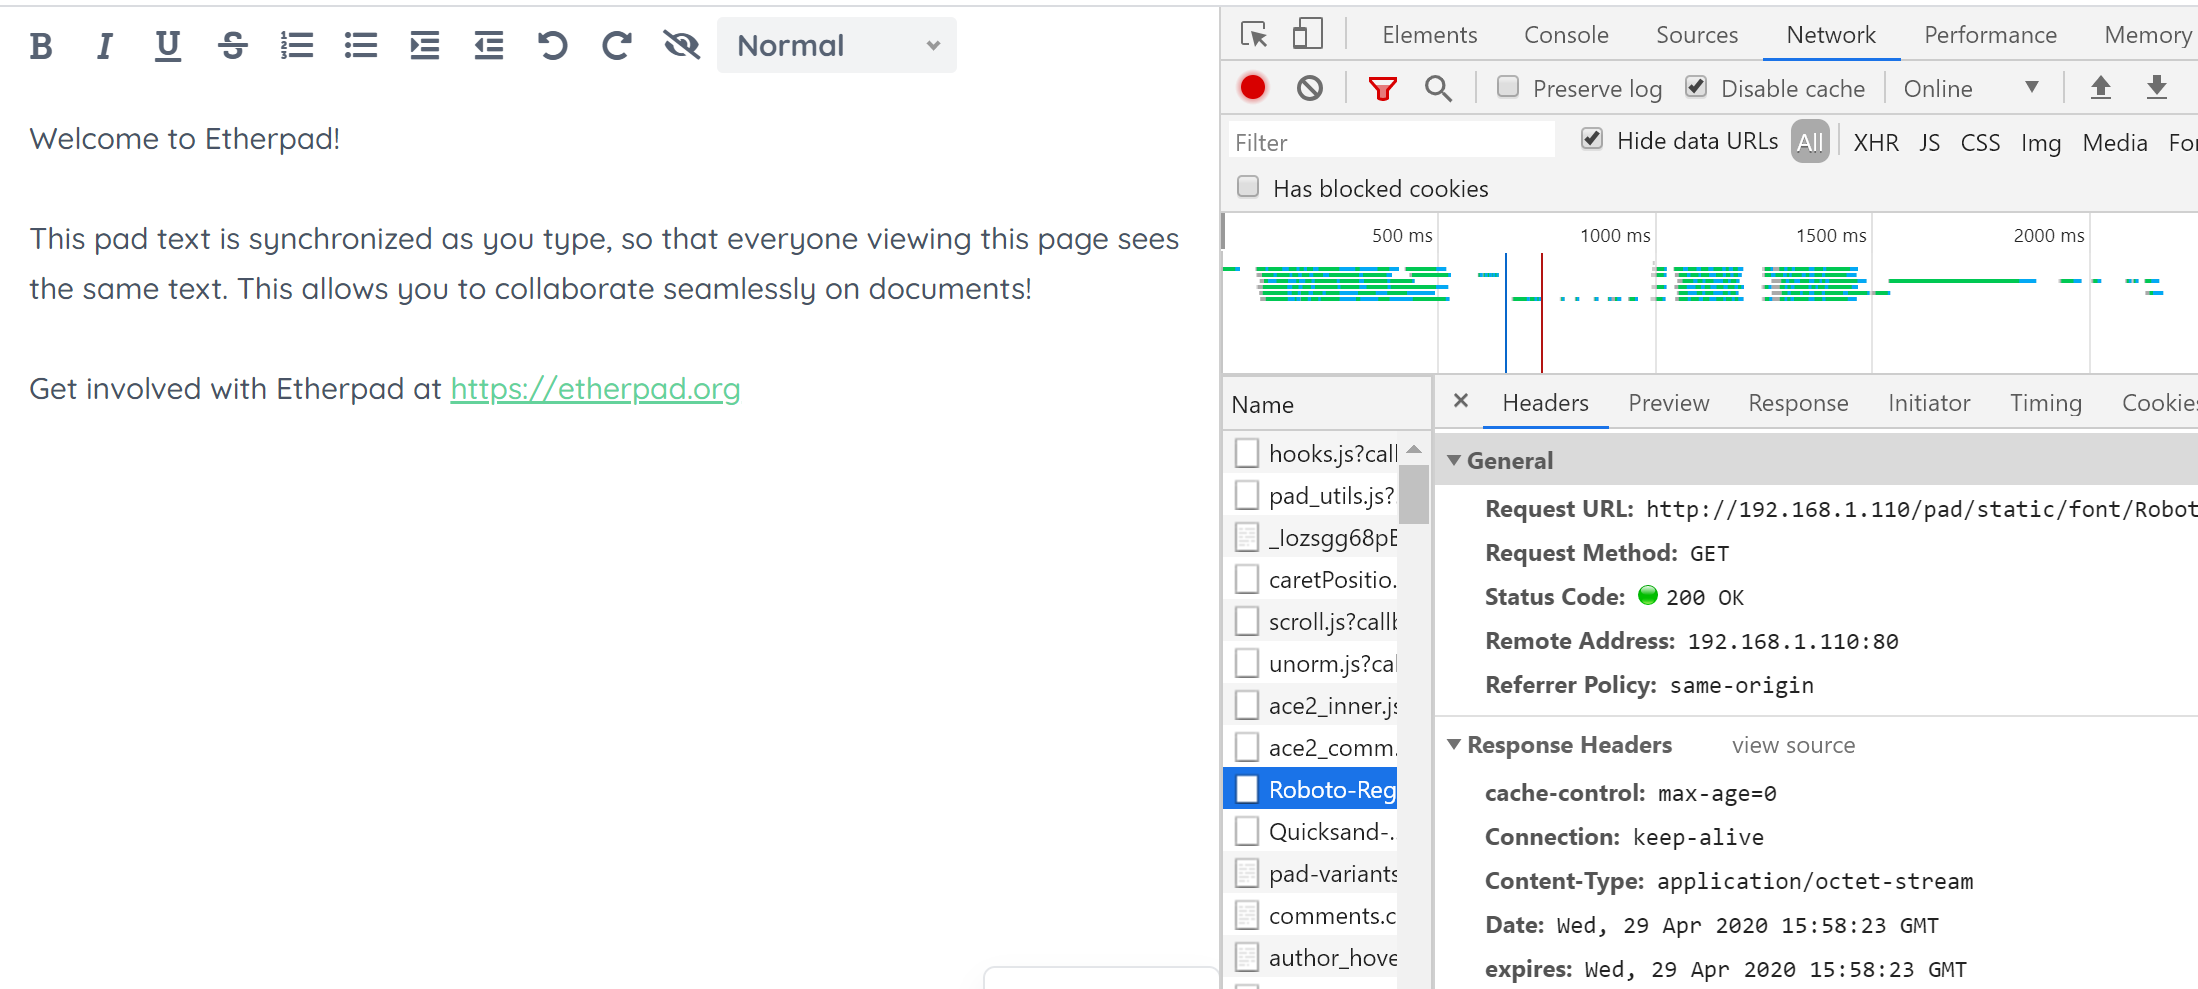This screenshot has height=989, width=2198.
Task: Open the Normal text style dropdown
Action: tap(837, 45)
